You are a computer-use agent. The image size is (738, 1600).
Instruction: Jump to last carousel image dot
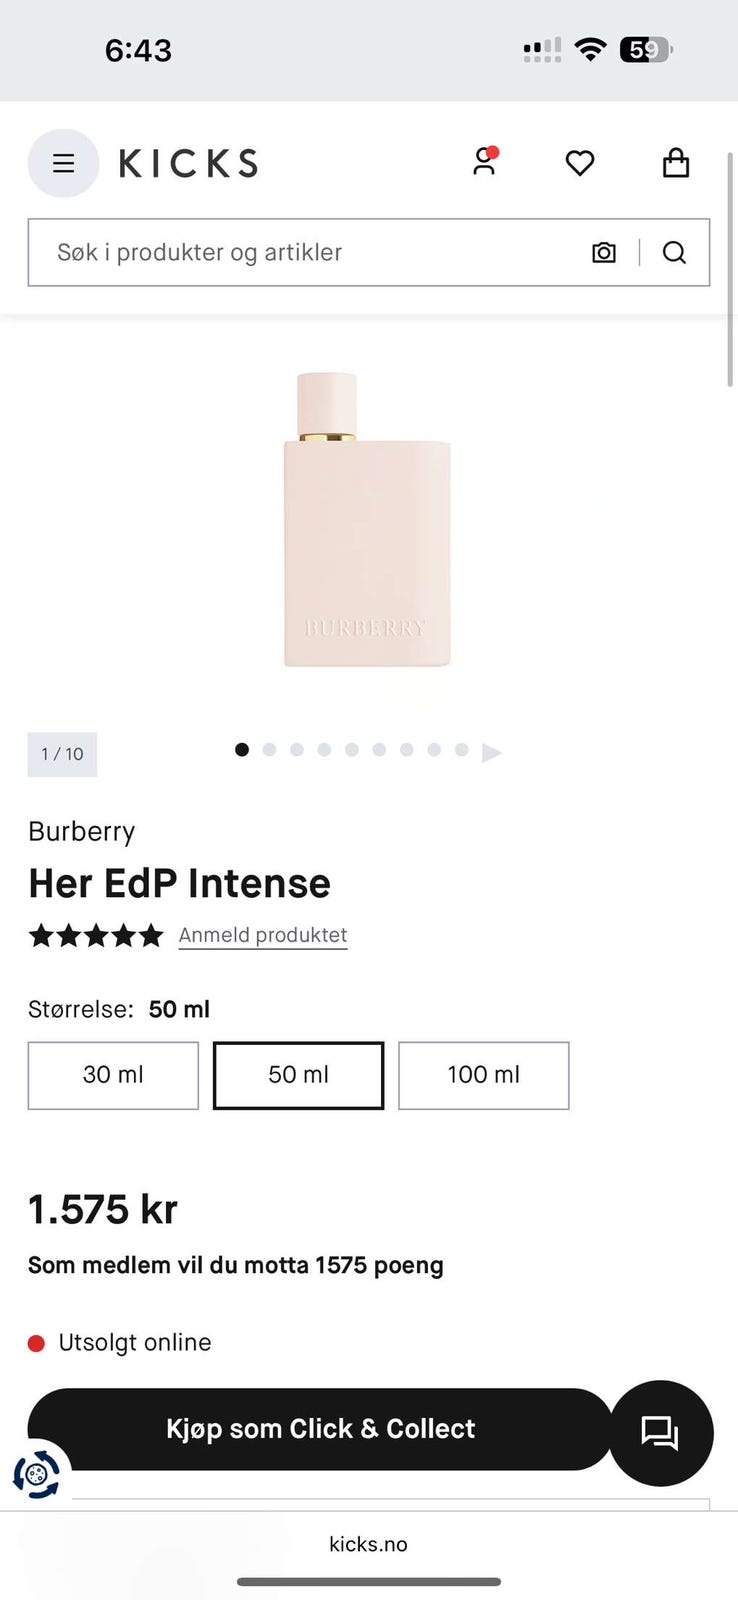point(461,750)
